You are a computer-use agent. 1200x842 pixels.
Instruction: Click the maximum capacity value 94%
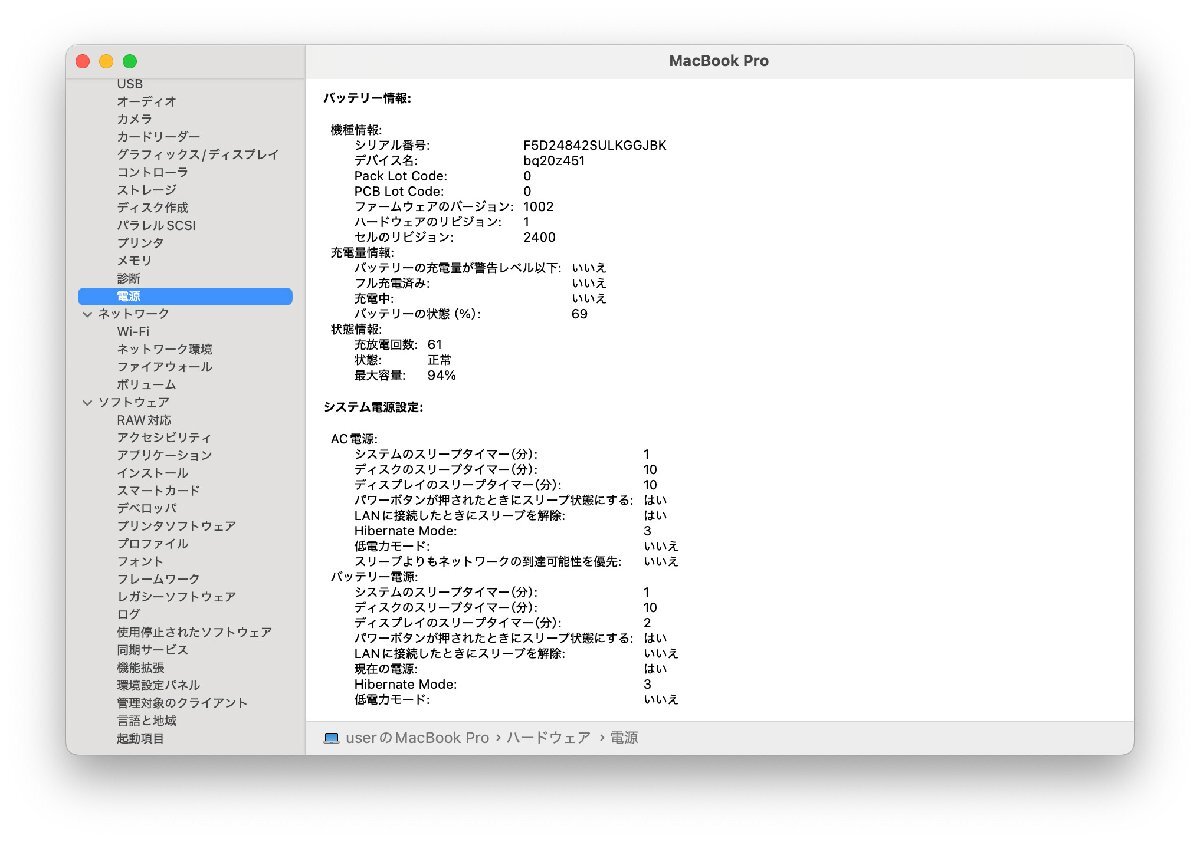441,375
